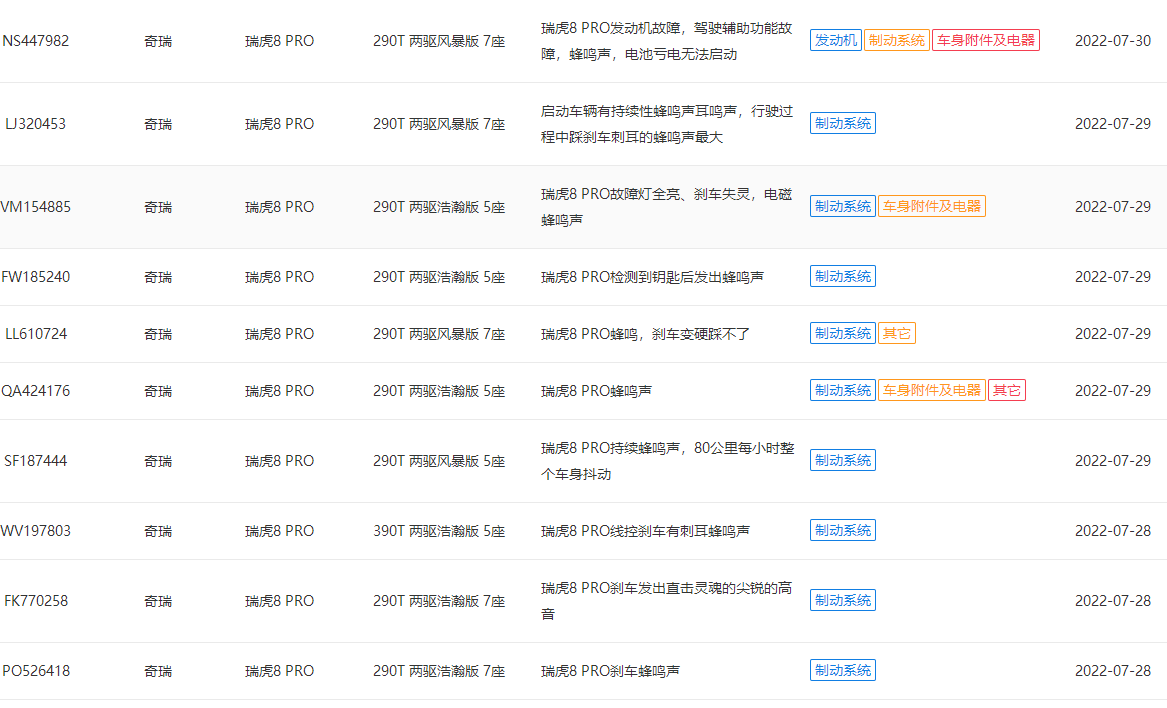1167x708 pixels.
Task: Select the 其它 tag in QA424176 row
Action: click(x=1006, y=391)
